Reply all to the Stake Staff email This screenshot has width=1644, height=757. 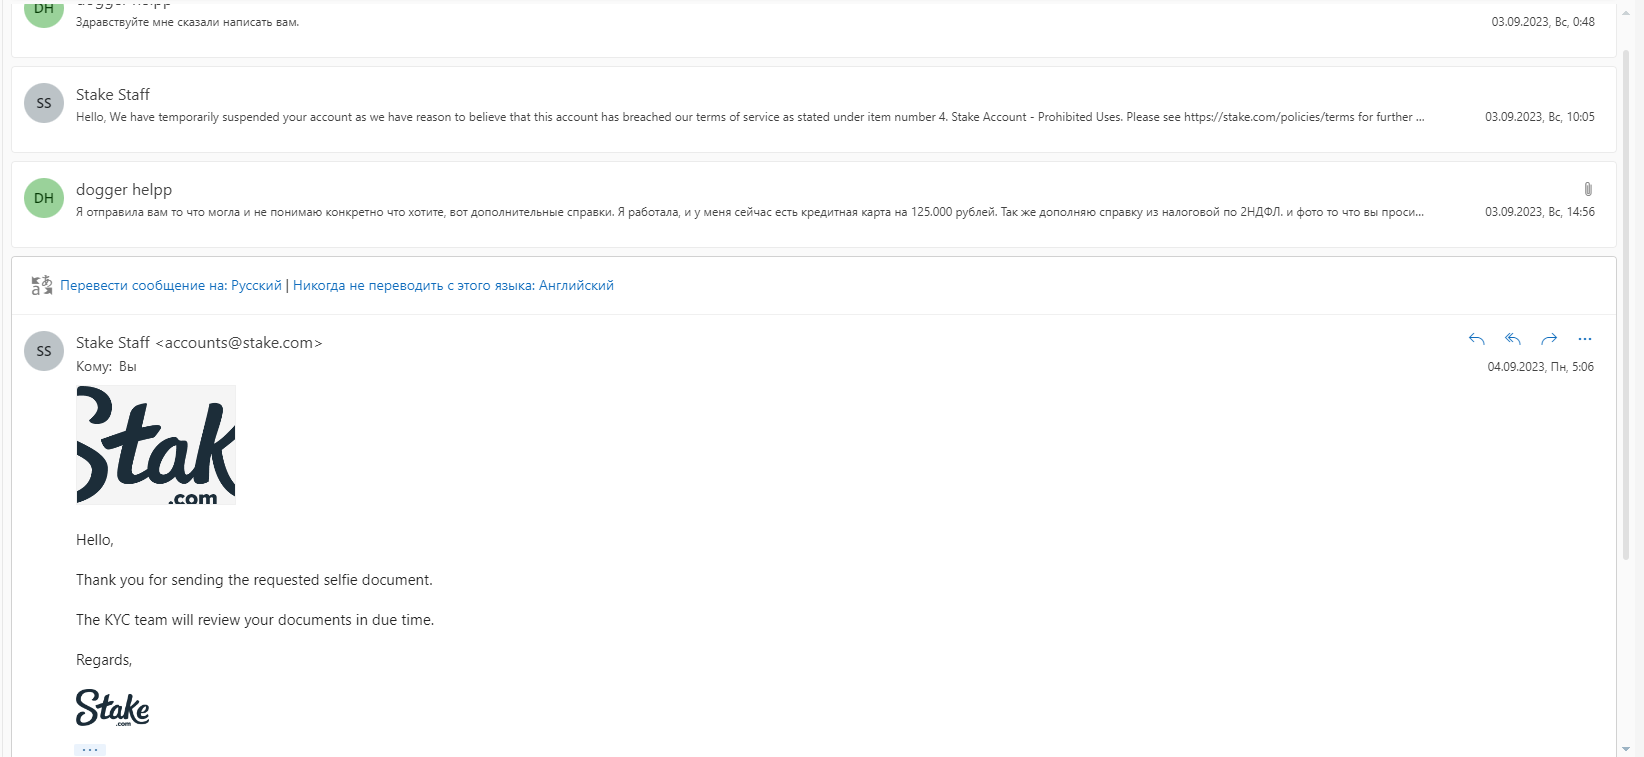tap(1513, 339)
